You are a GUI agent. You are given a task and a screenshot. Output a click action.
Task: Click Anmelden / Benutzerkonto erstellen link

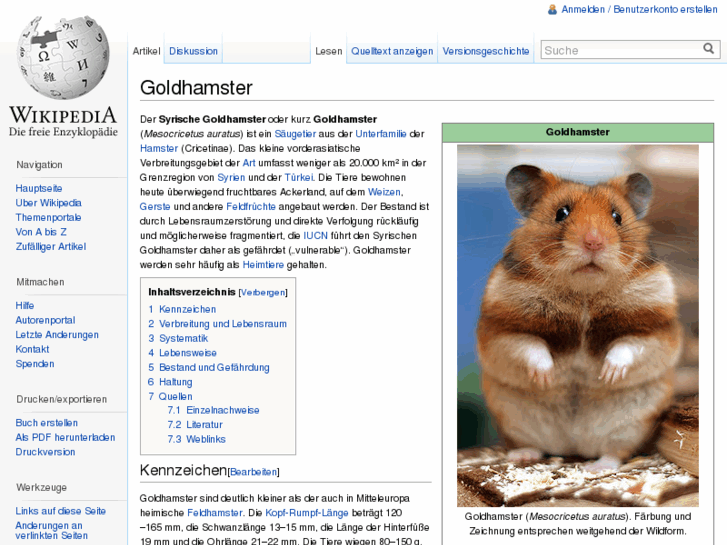pyautogui.click(x=639, y=9)
